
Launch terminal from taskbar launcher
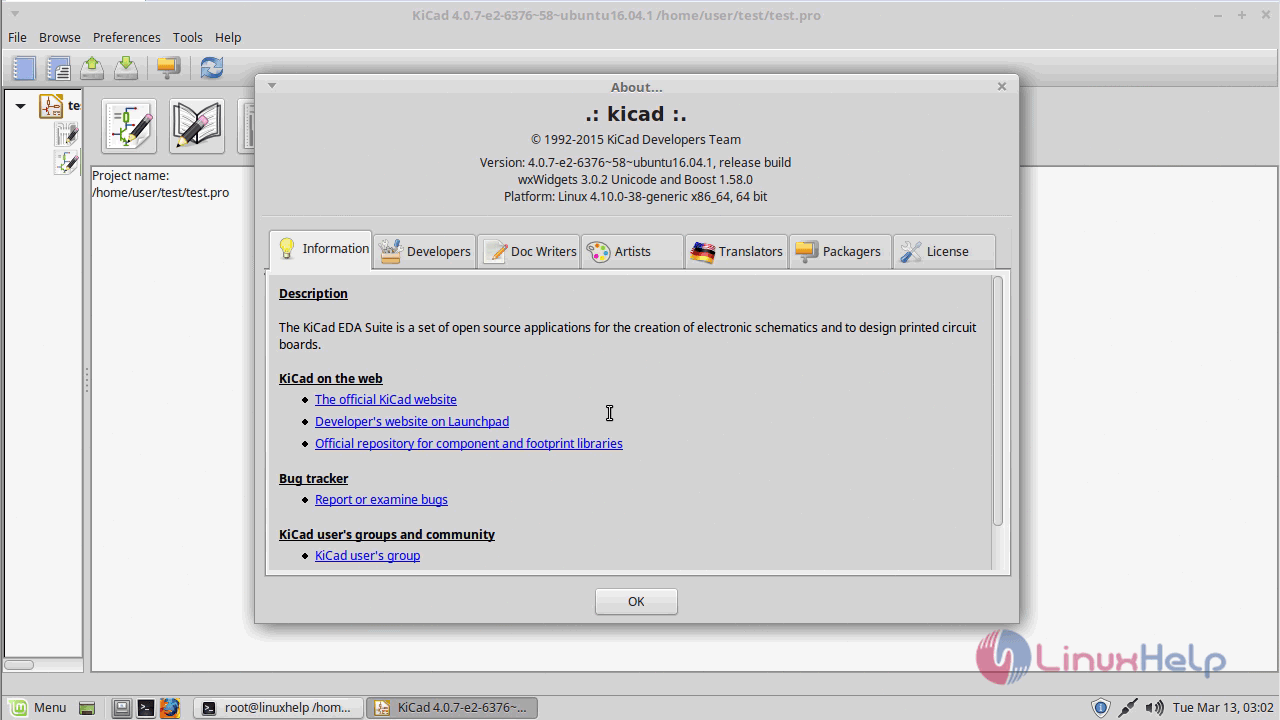(145, 708)
